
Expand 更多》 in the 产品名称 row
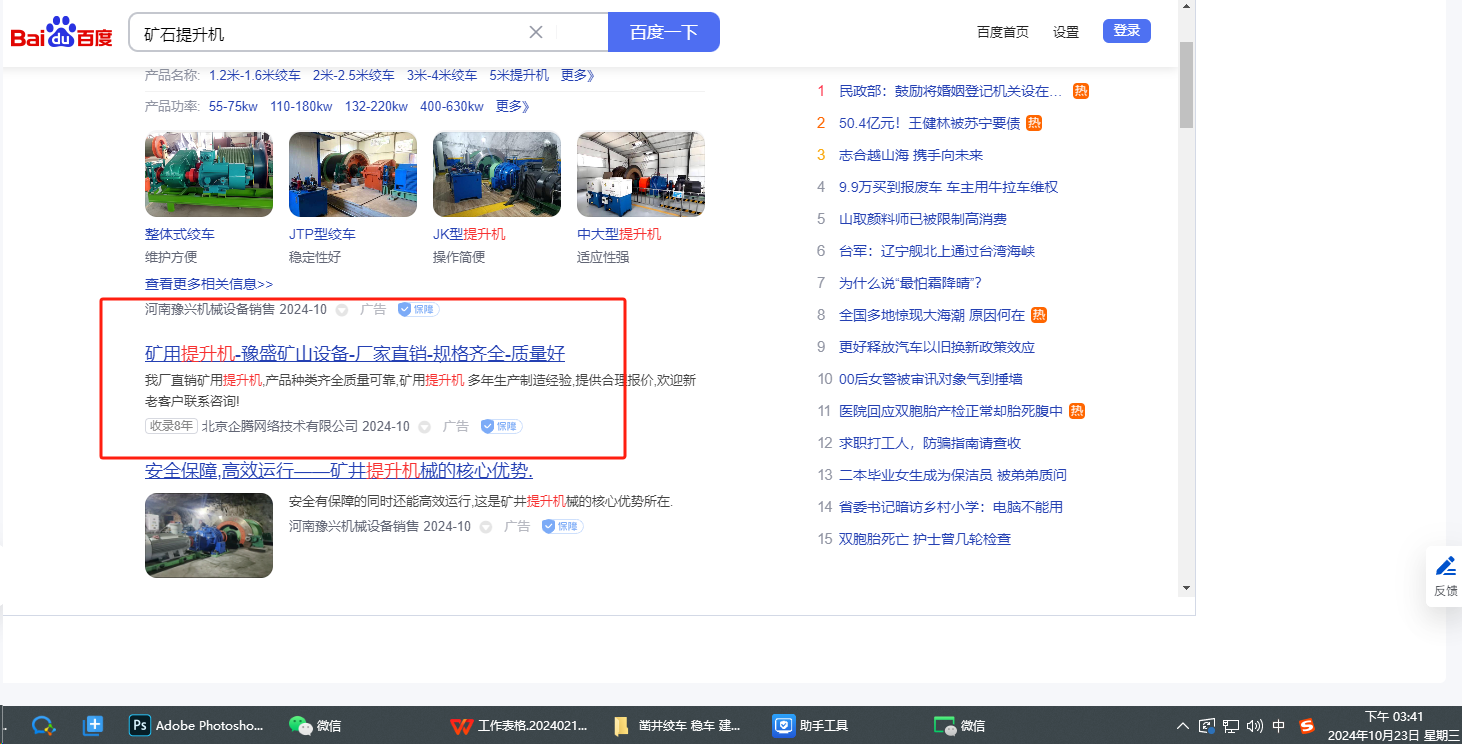pyautogui.click(x=578, y=75)
